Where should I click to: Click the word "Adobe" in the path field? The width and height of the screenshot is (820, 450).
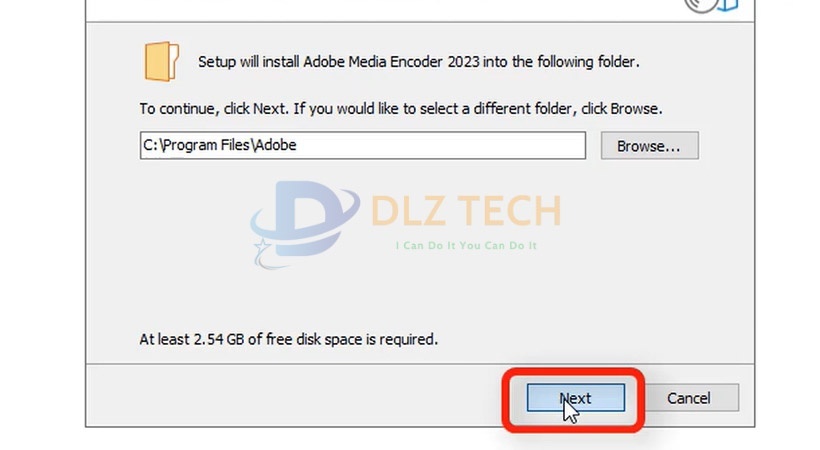click(275, 145)
